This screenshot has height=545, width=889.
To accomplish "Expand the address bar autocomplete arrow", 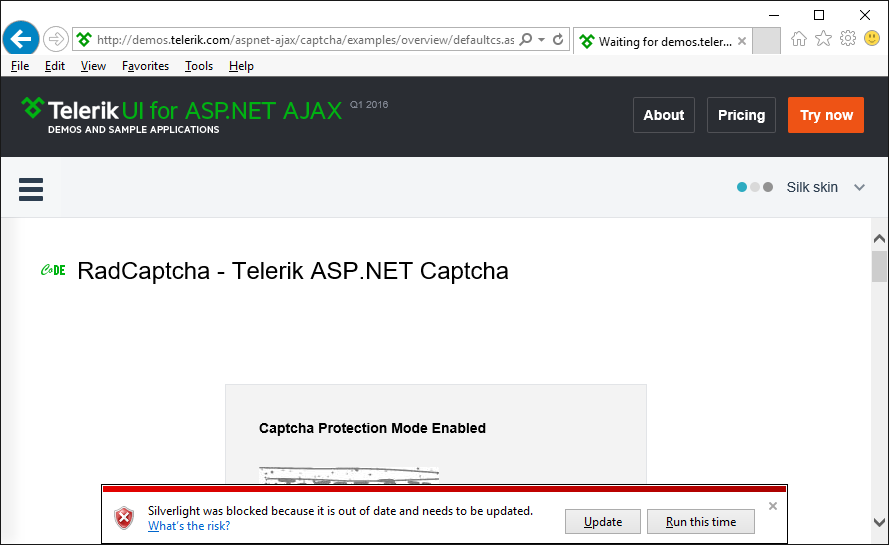I will coord(542,40).
